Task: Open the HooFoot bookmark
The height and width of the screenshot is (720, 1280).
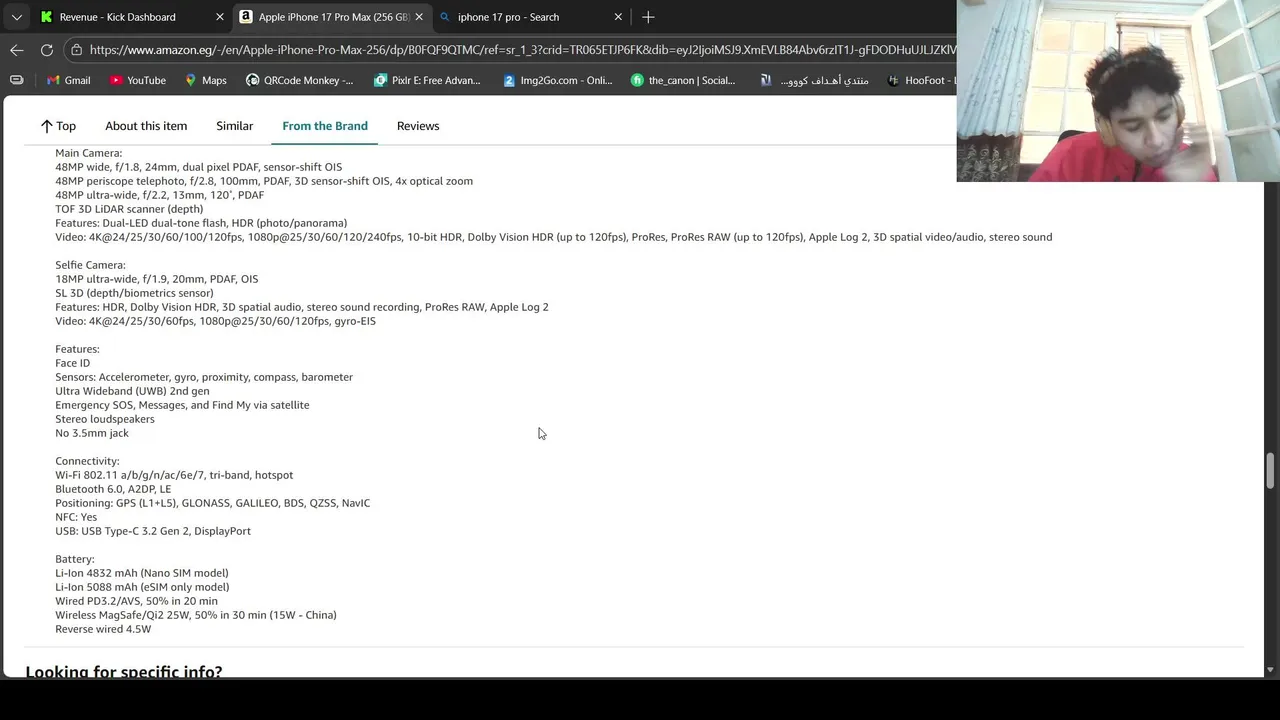Action: pyautogui.click(x=920, y=80)
